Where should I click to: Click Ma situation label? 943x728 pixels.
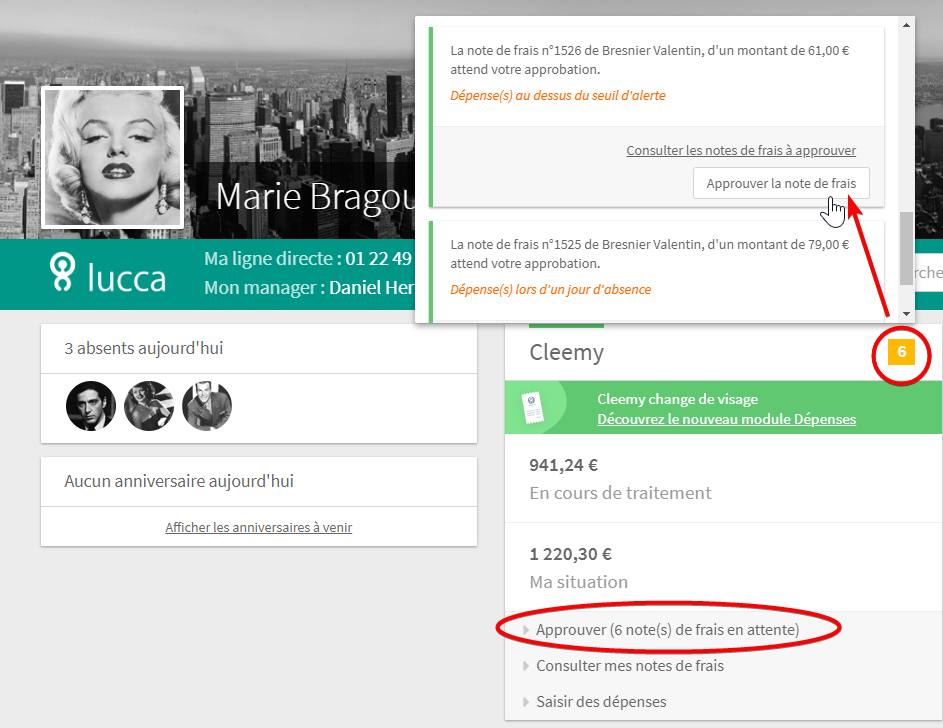click(579, 582)
